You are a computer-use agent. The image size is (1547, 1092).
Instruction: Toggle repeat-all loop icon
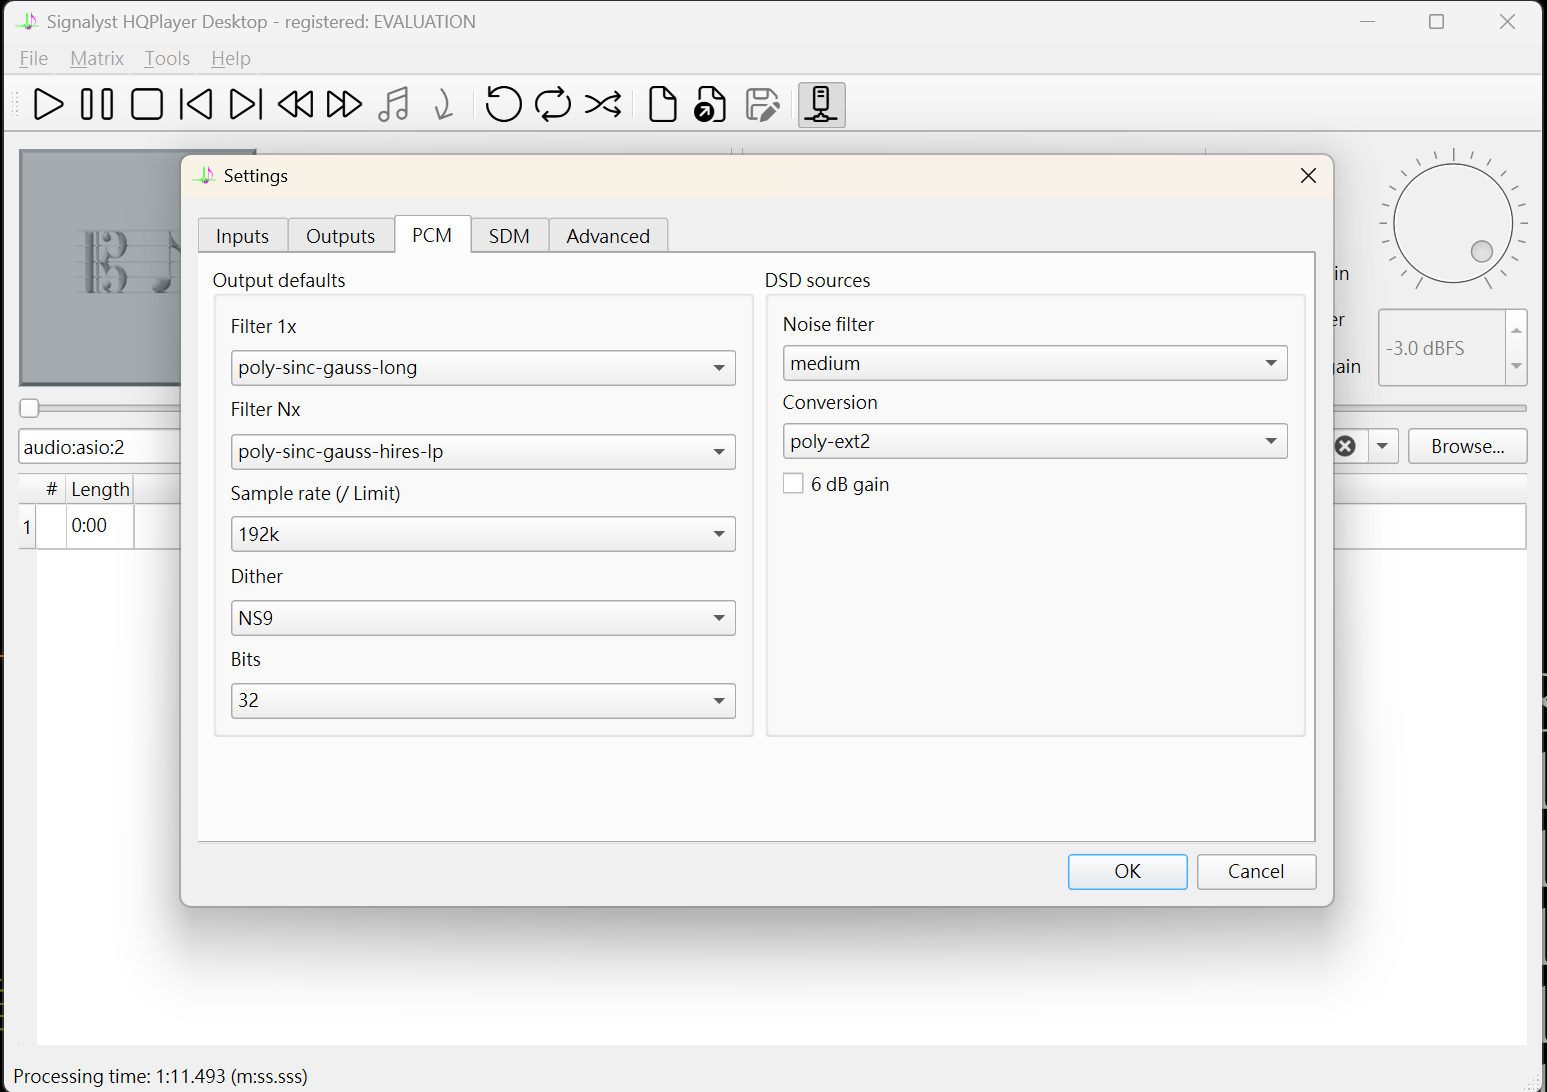point(553,104)
